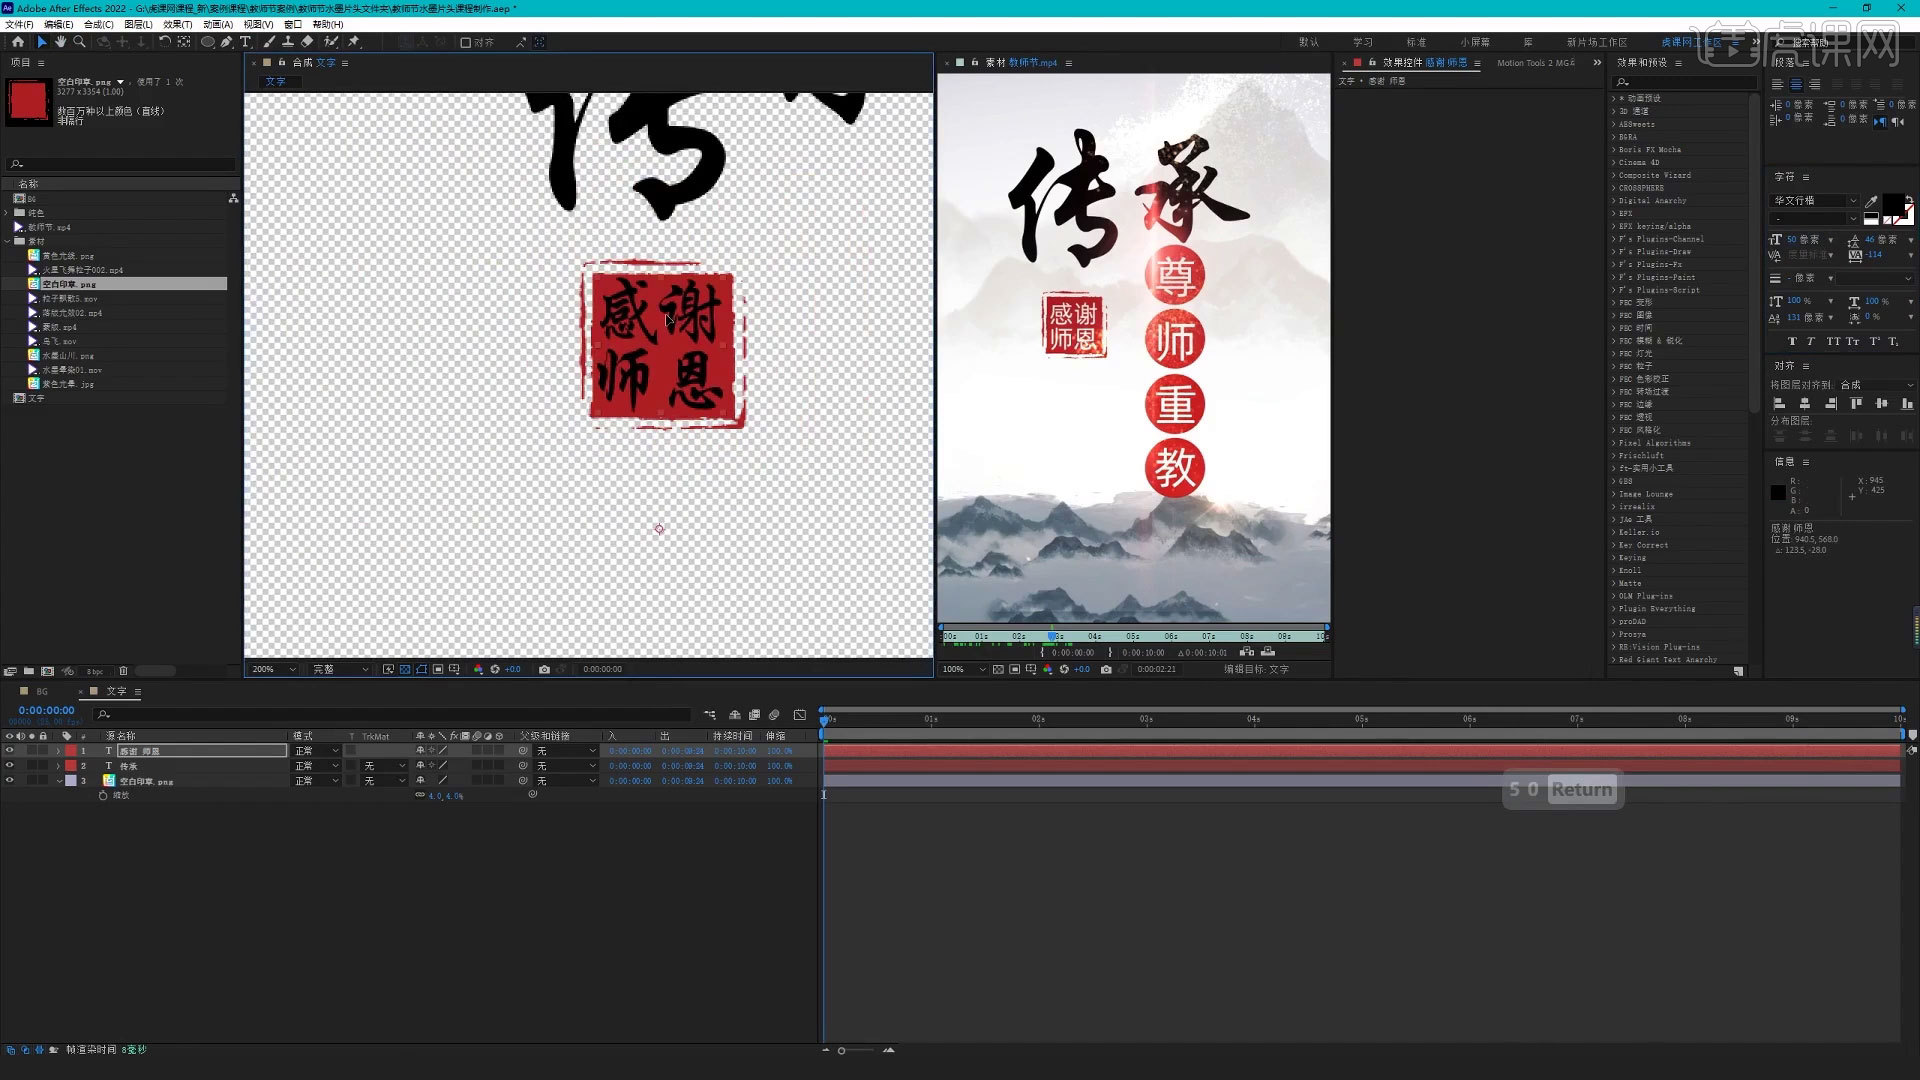Screen dimensions: 1920x1080
Task: Select the Brush tool
Action: point(269,42)
